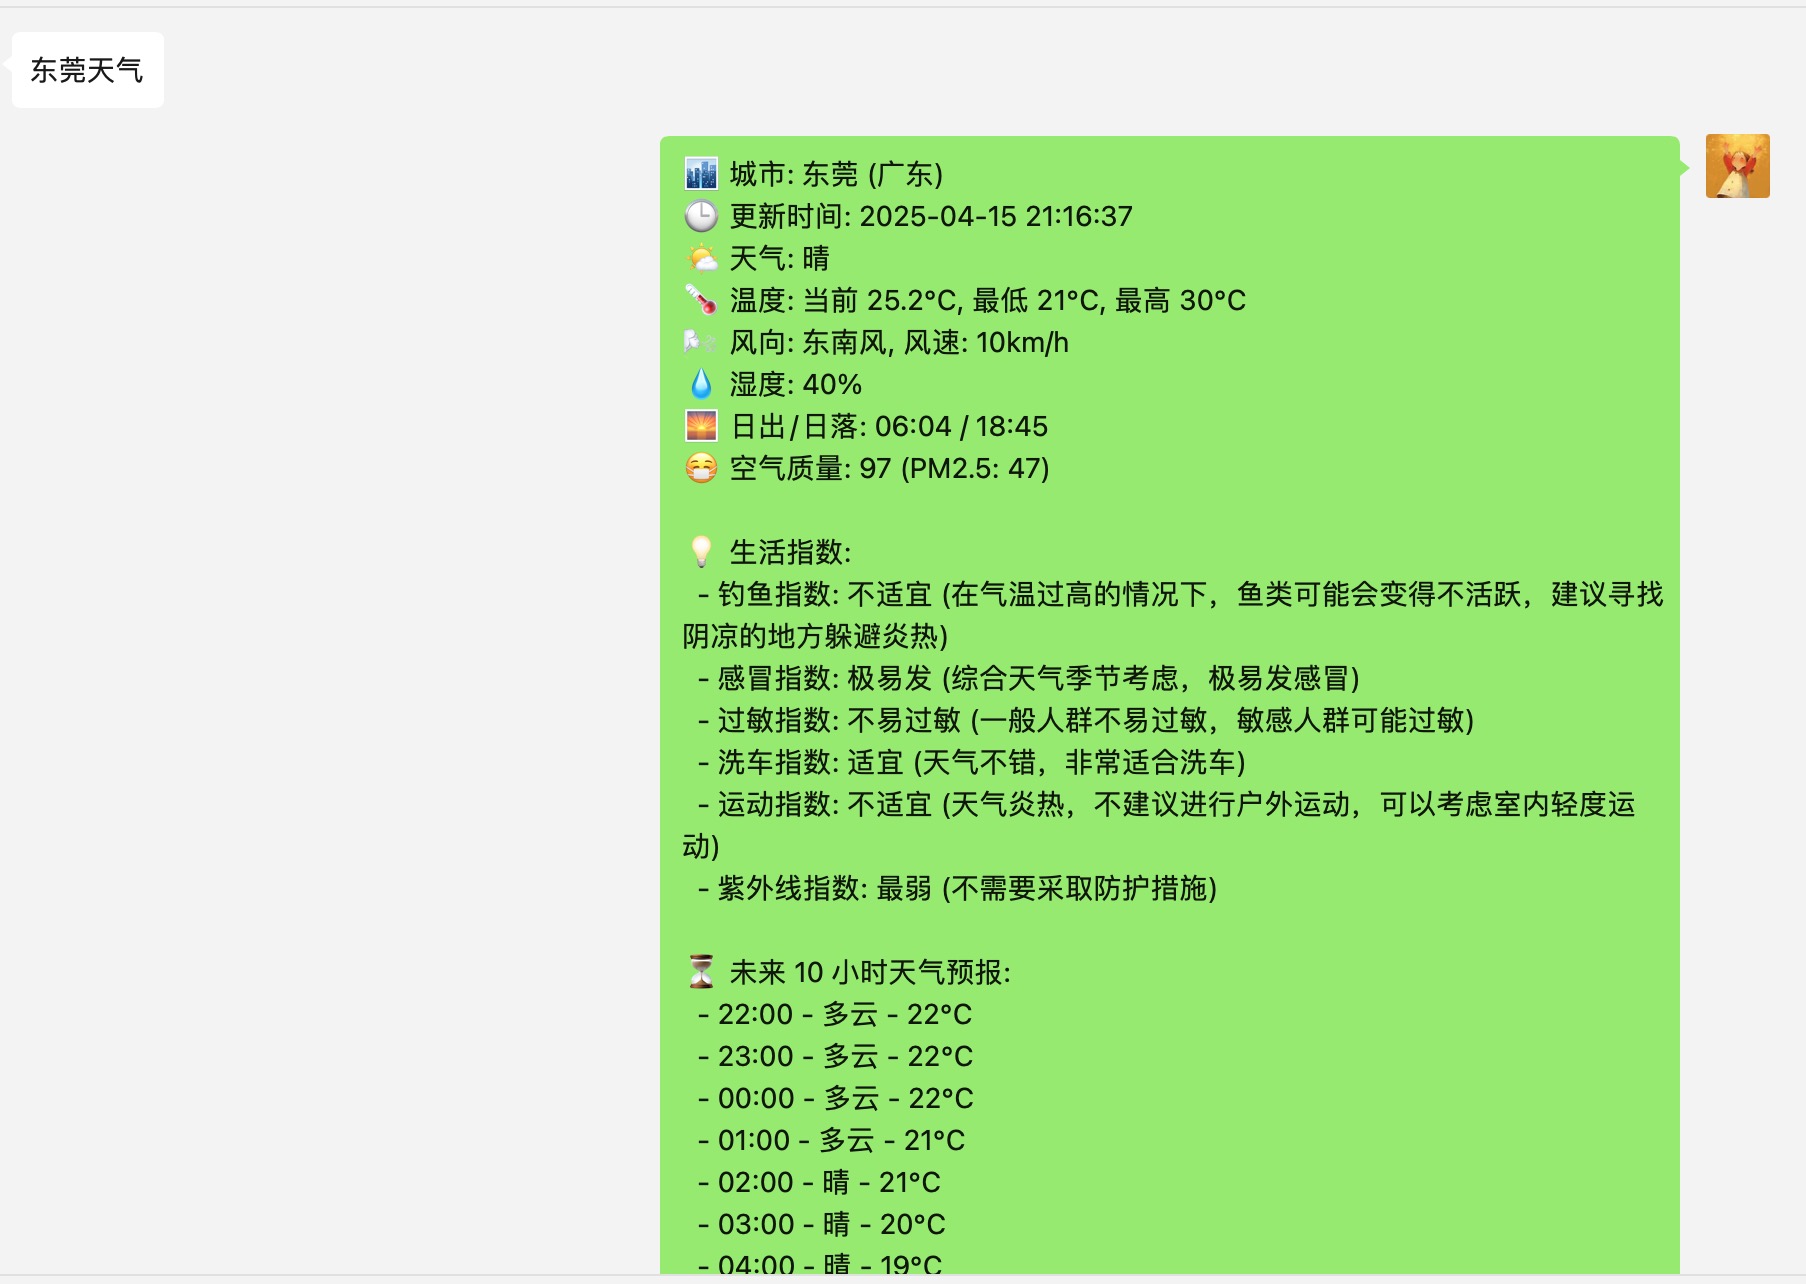Click the 过敏指数: 不易过敏 line

(1086, 720)
